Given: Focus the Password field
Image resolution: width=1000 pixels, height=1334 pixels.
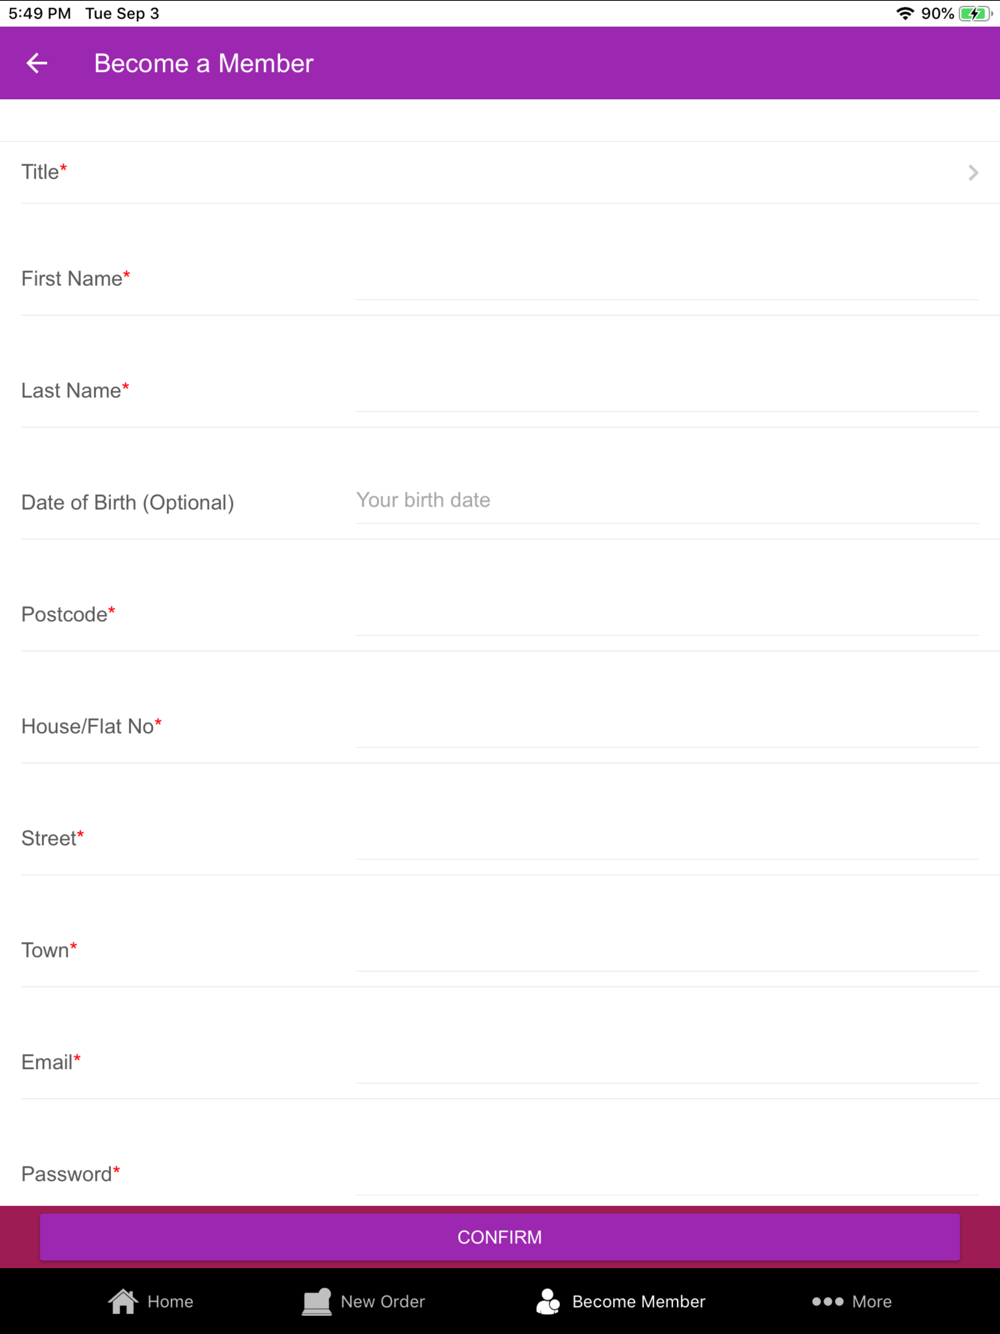Looking at the screenshot, I should point(666,1174).
